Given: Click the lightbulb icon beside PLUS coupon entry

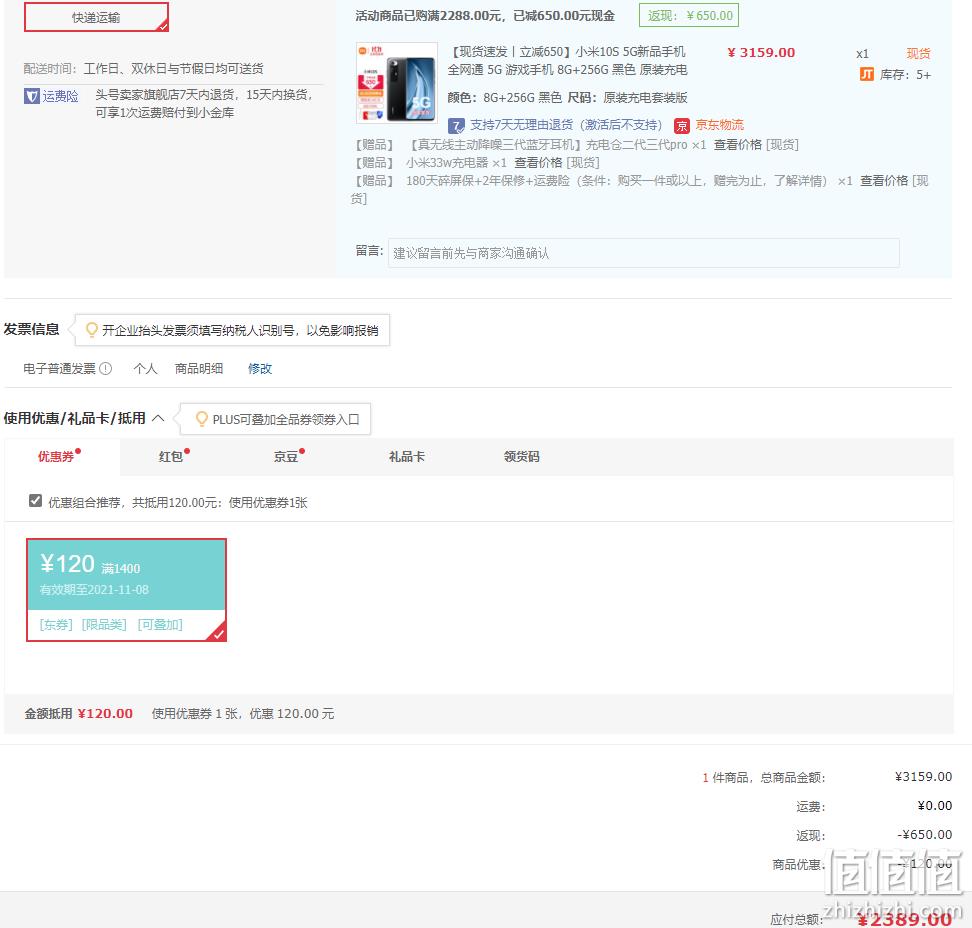Looking at the screenshot, I should coord(201,419).
